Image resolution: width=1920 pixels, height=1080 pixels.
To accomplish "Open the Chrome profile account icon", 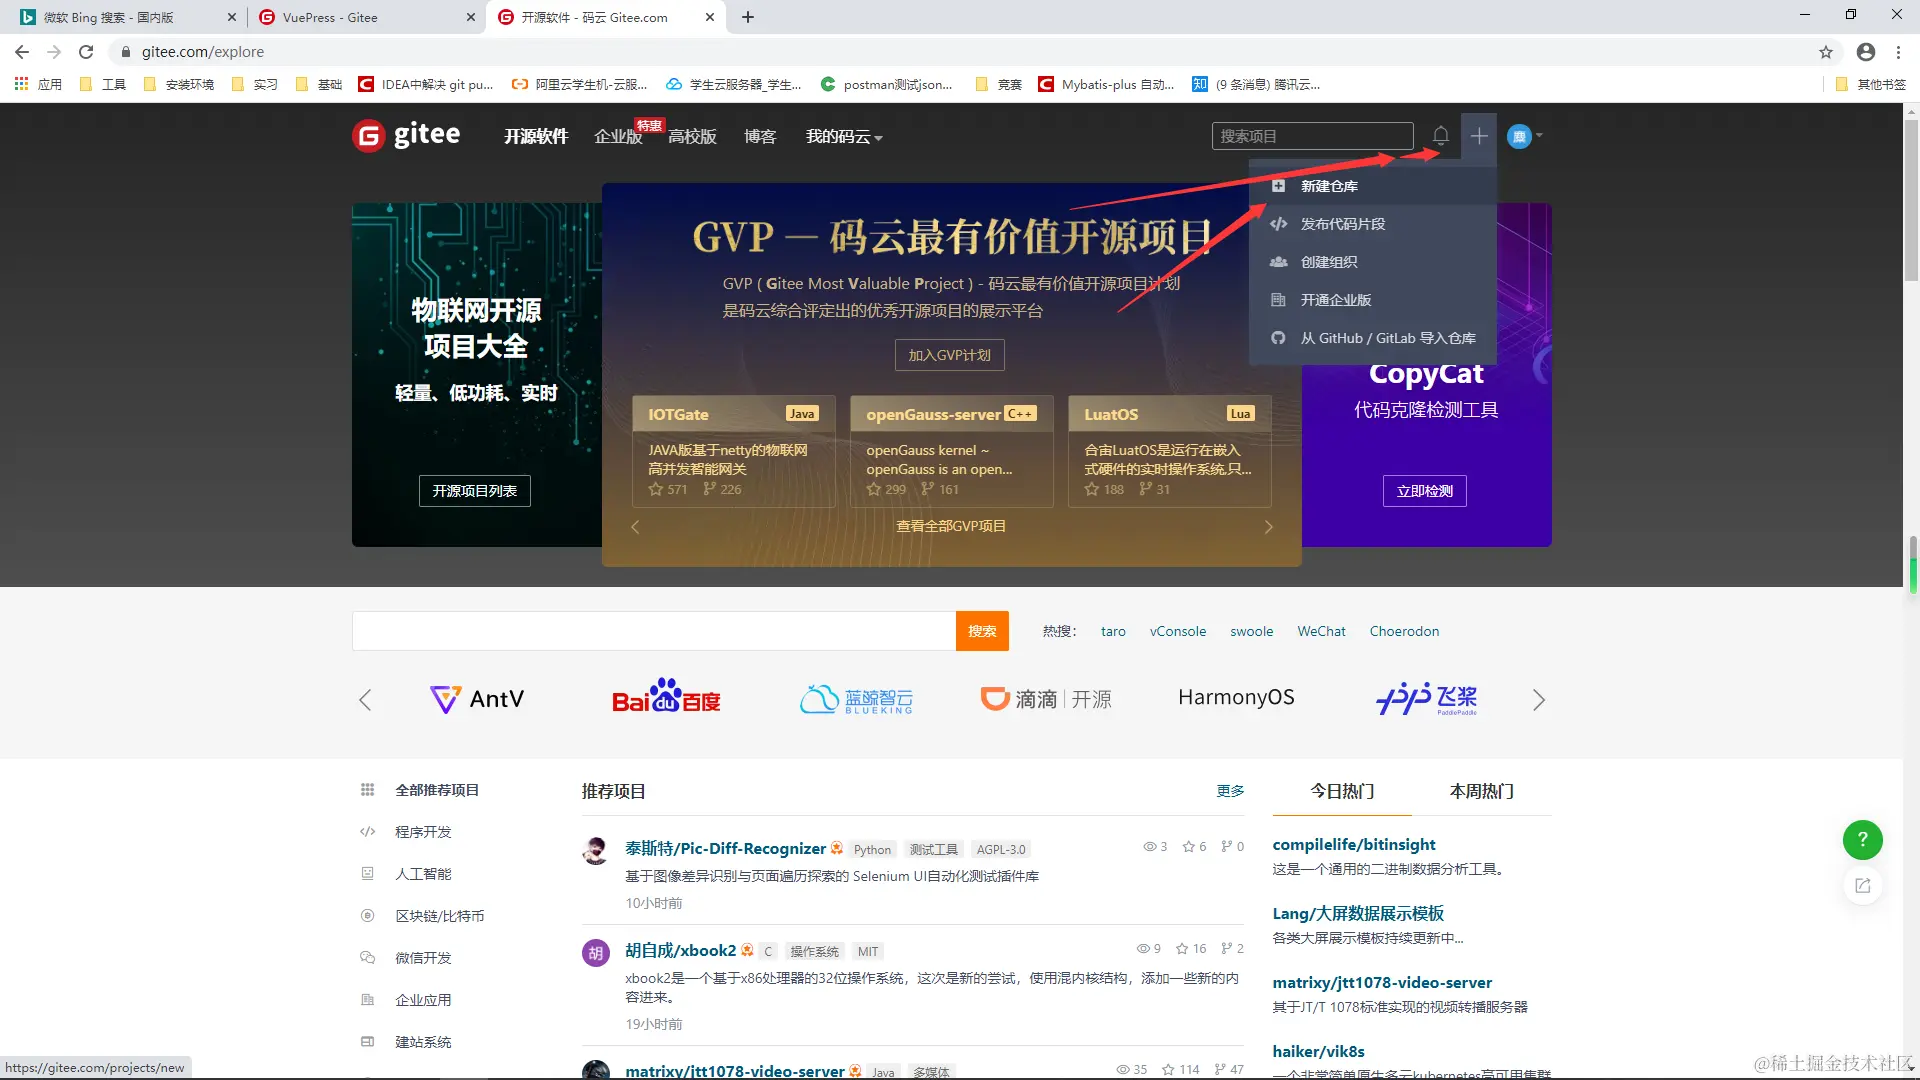I will (x=1866, y=52).
